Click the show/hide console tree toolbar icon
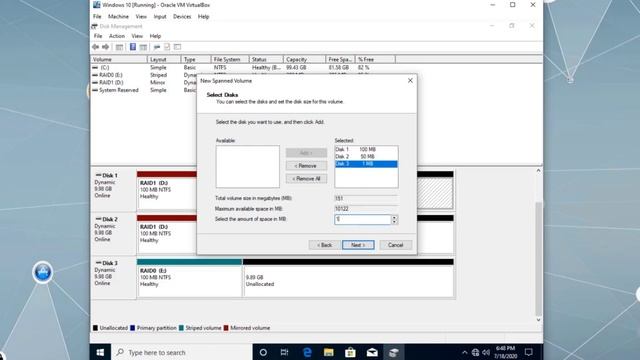The image size is (640, 360). [119, 47]
